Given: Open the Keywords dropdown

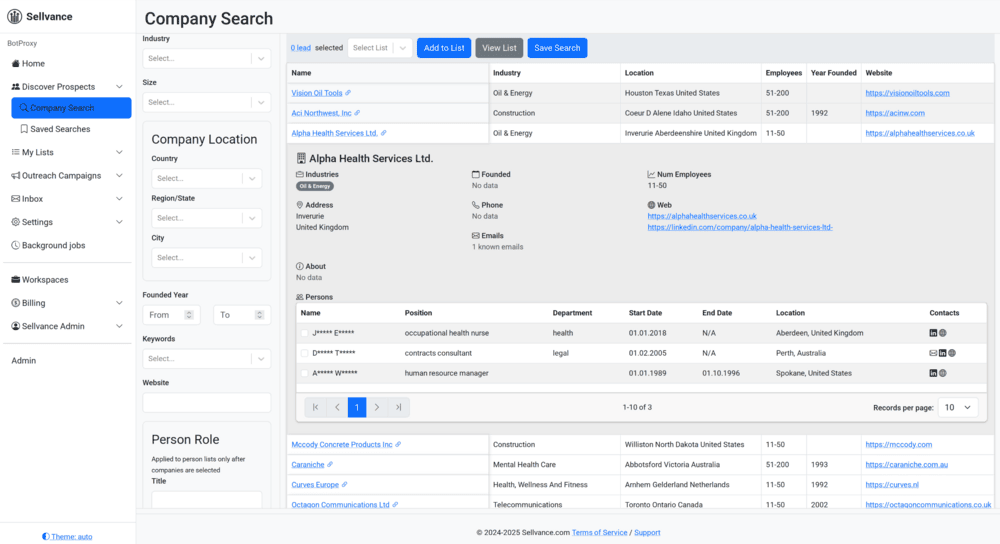Looking at the screenshot, I should (x=207, y=358).
